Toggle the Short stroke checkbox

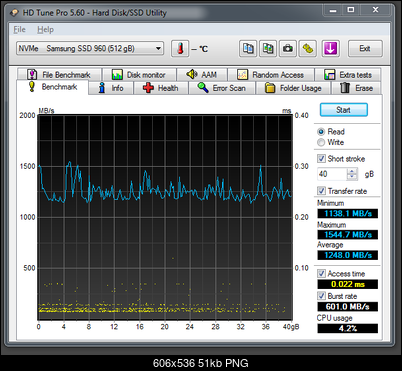click(321, 158)
